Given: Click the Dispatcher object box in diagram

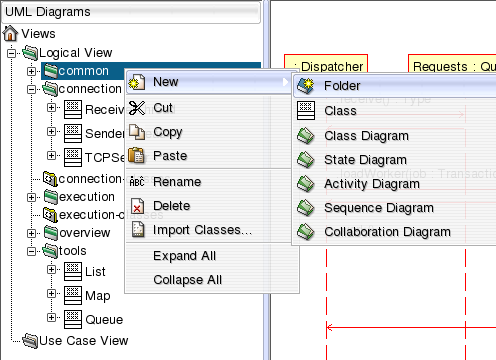Looking at the screenshot, I should 326,63.
